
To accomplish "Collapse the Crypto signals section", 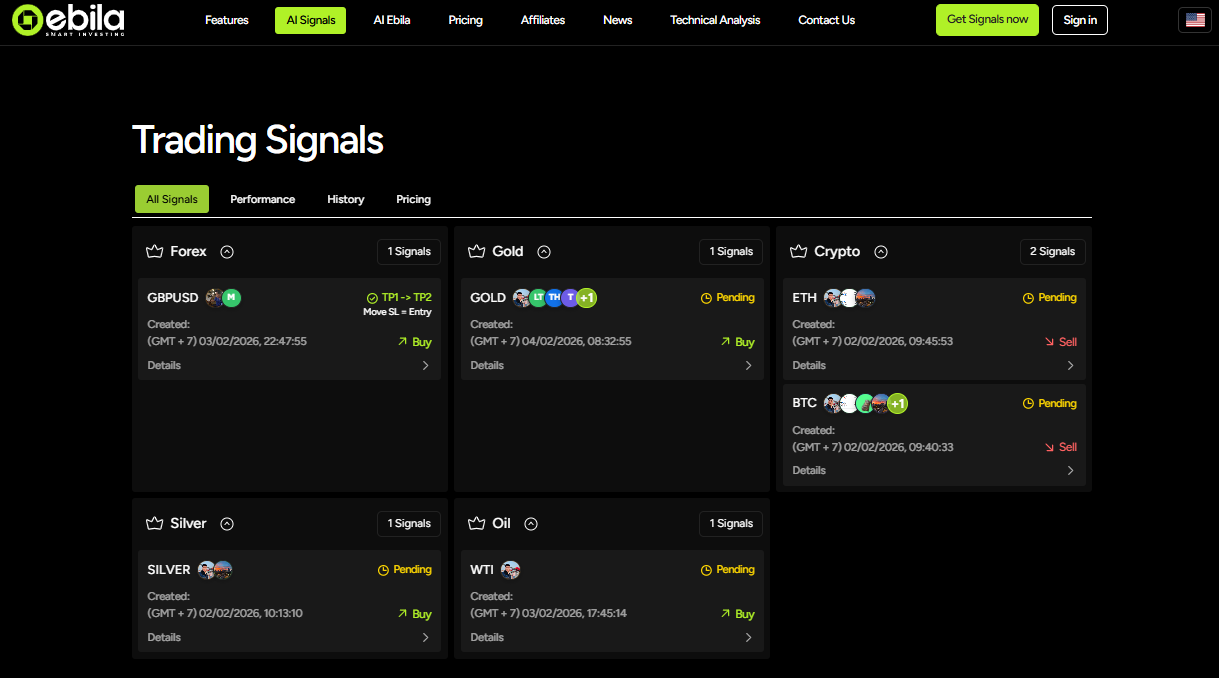I will (881, 252).
